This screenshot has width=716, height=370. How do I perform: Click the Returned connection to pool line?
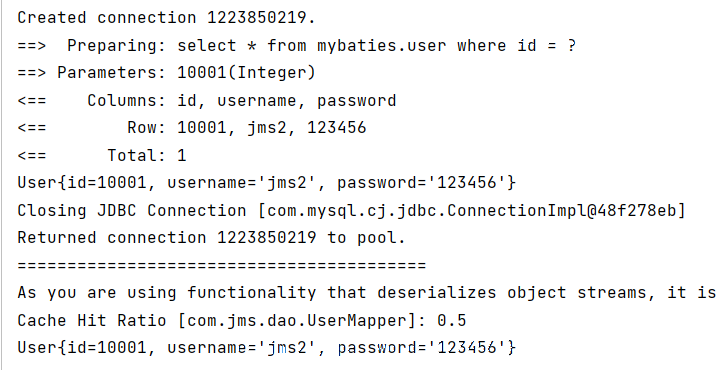click(x=211, y=238)
